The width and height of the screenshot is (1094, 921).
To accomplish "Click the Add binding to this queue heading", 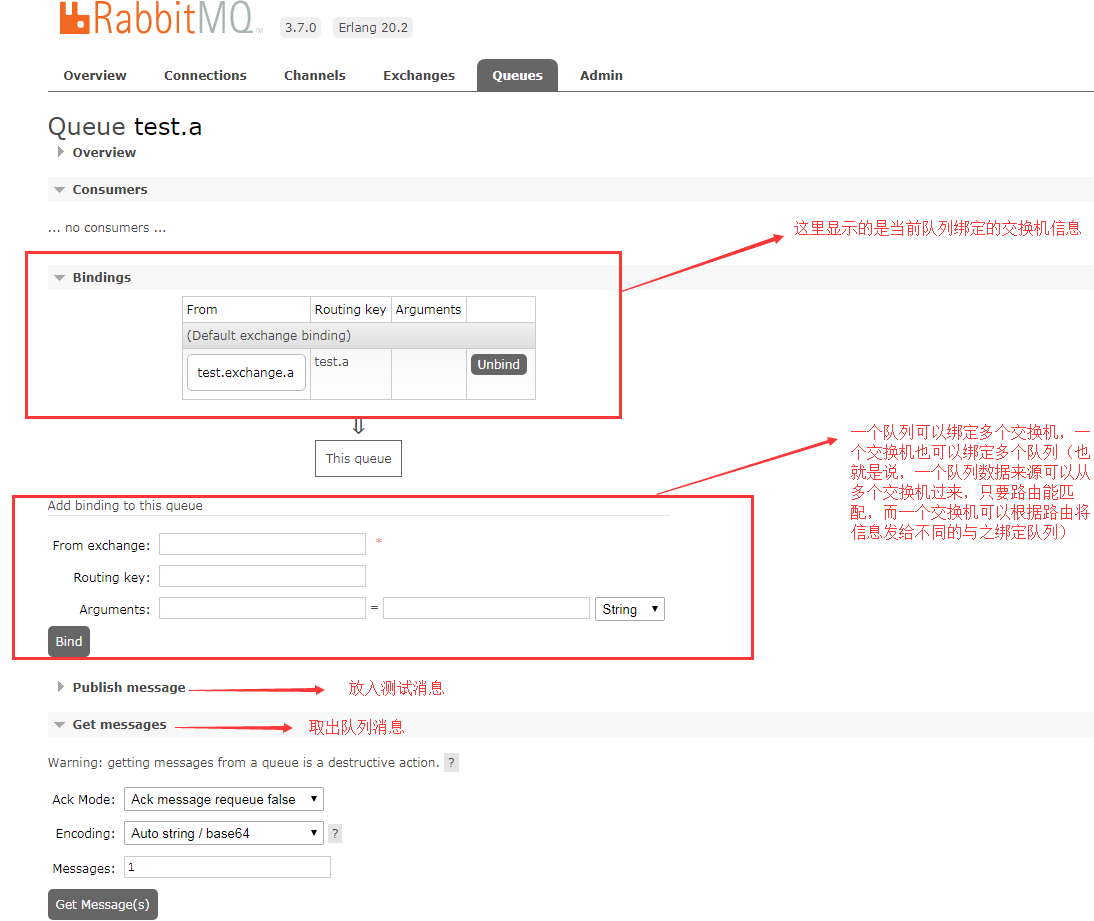I will [125, 505].
